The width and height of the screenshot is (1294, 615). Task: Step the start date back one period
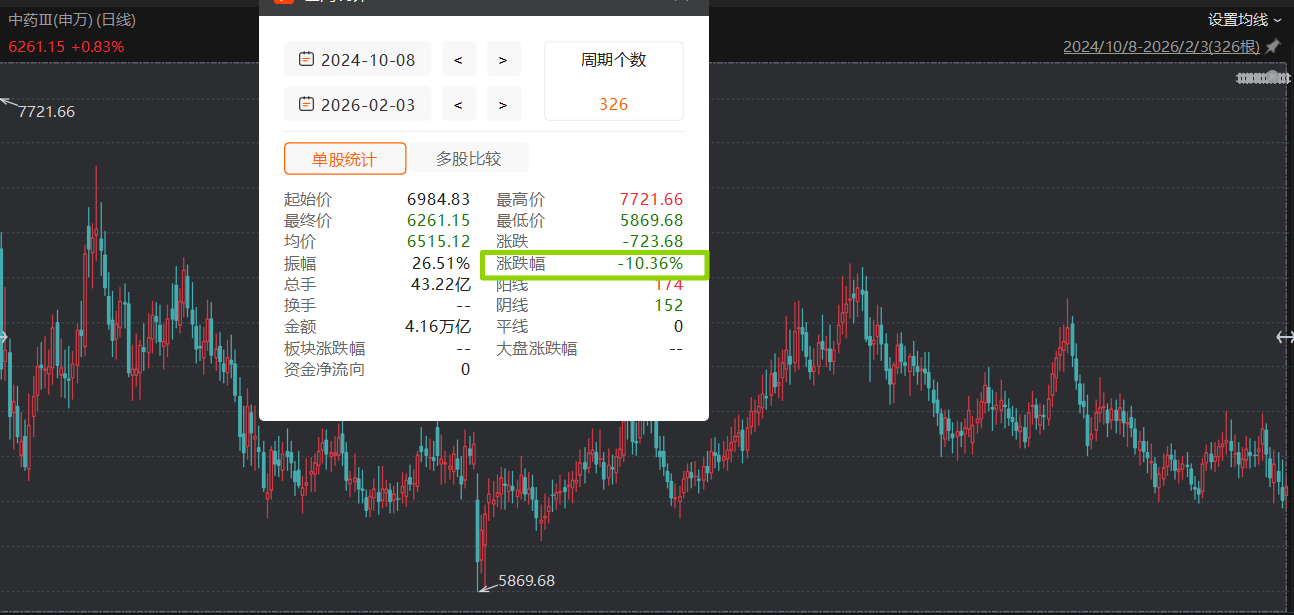pos(458,60)
